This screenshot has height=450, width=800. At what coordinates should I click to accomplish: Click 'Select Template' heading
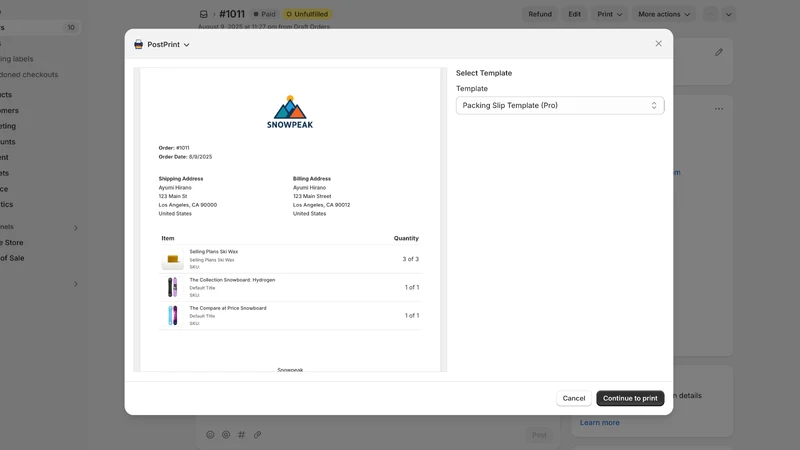pos(484,73)
